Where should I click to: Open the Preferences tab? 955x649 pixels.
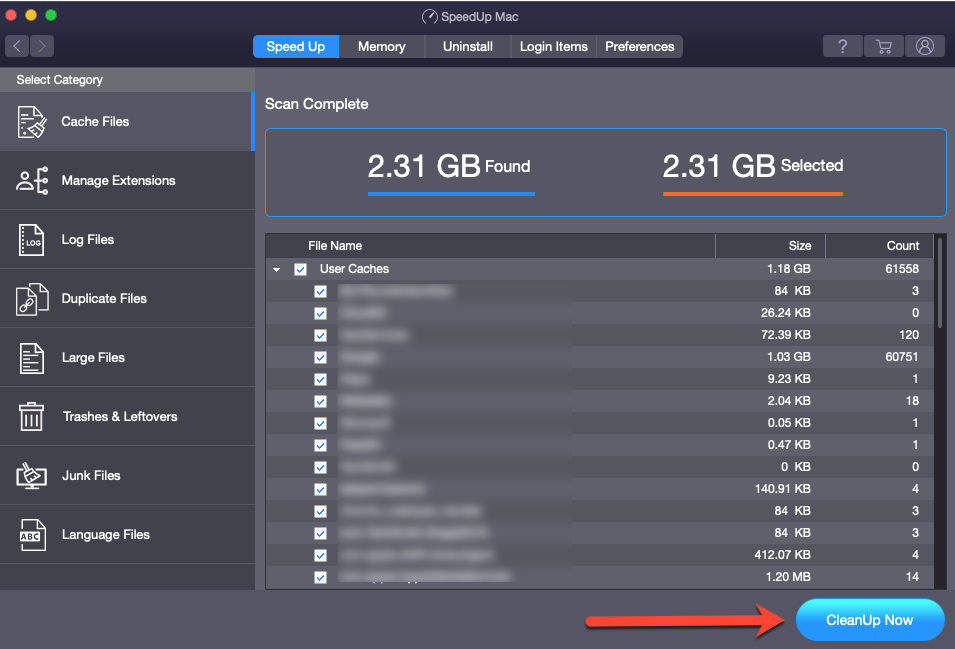640,46
